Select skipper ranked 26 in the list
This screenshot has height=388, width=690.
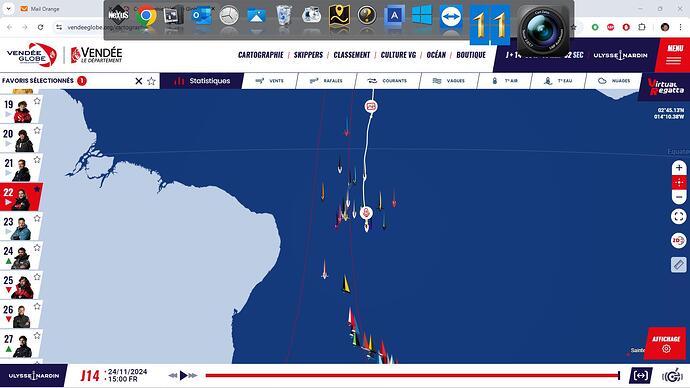click(21, 314)
